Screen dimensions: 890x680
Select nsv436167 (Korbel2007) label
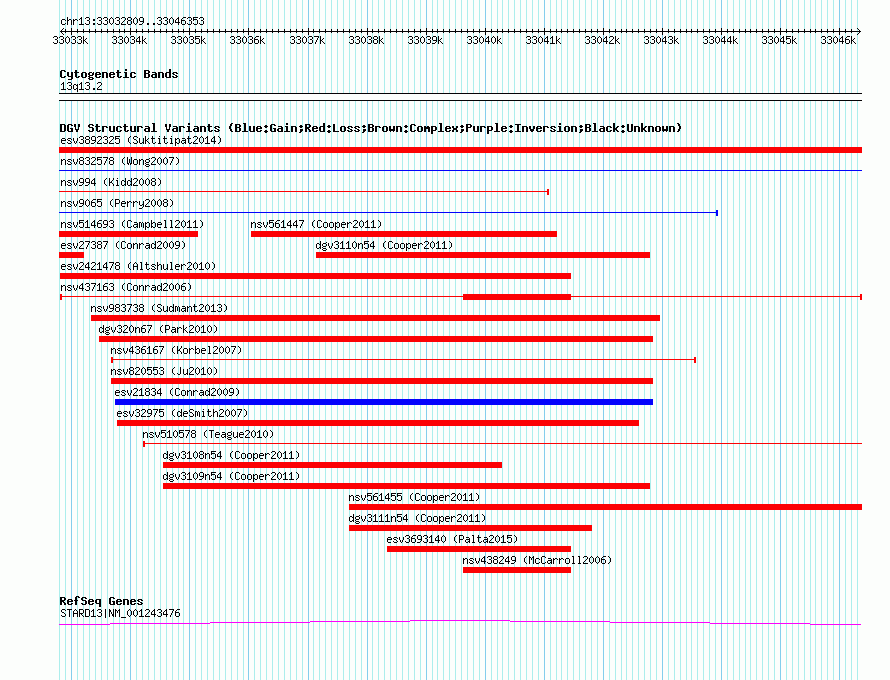(176, 350)
